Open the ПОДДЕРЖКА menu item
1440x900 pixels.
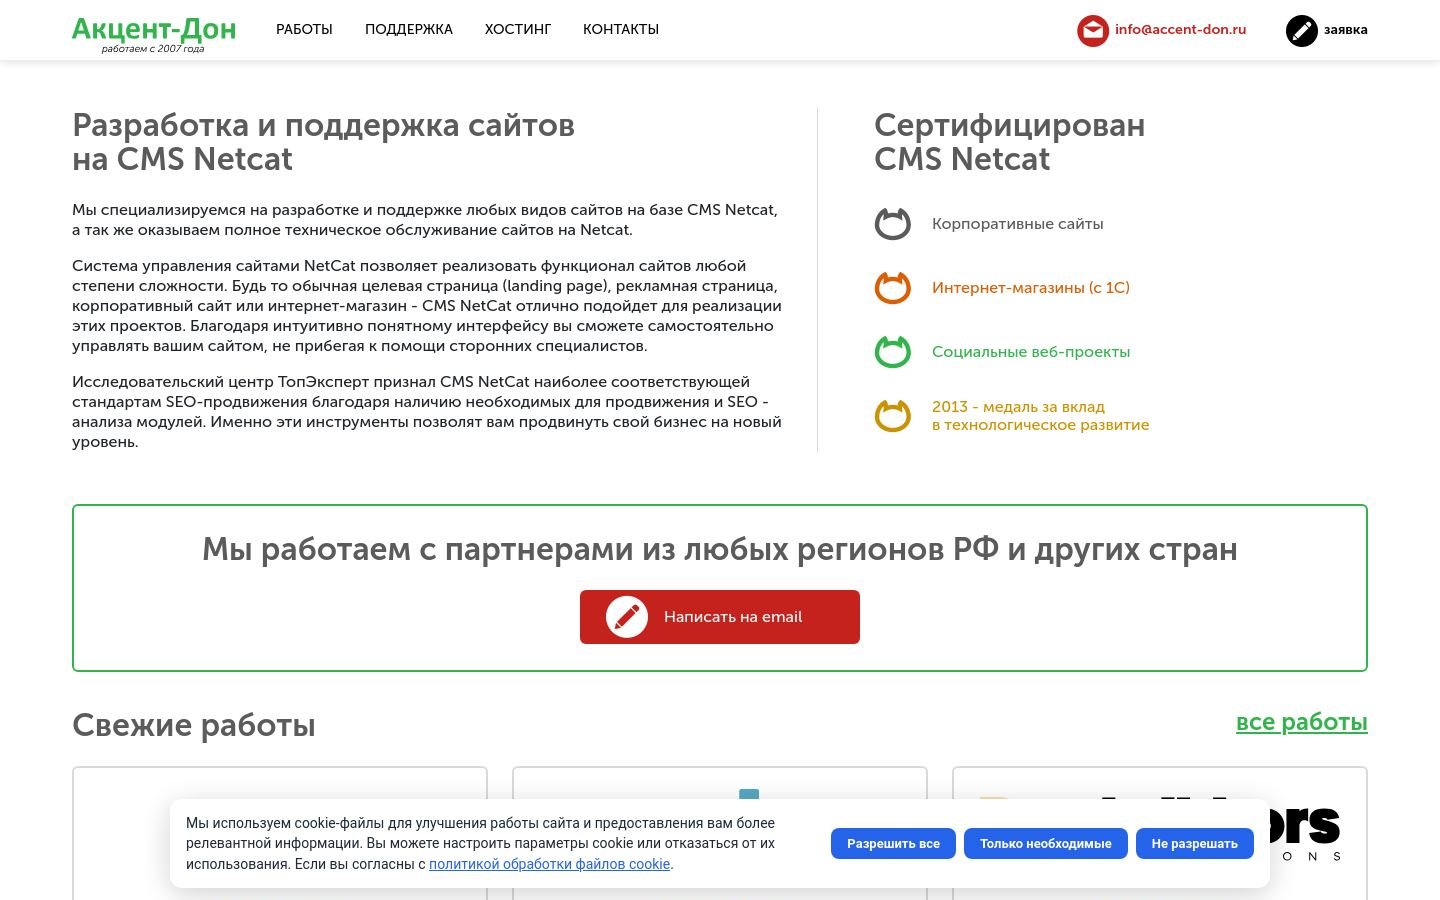coord(409,30)
